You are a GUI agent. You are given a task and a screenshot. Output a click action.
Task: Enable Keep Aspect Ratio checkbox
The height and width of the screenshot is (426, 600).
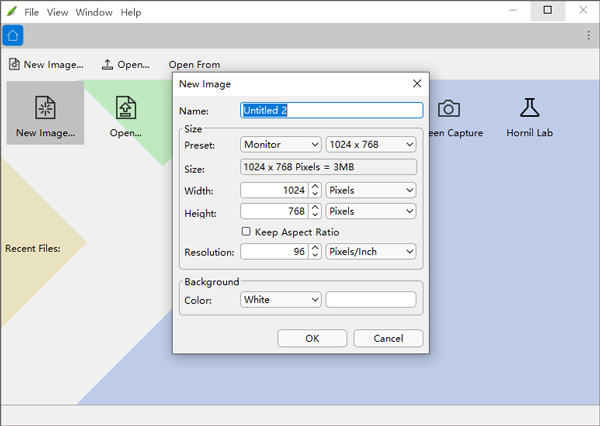(247, 232)
